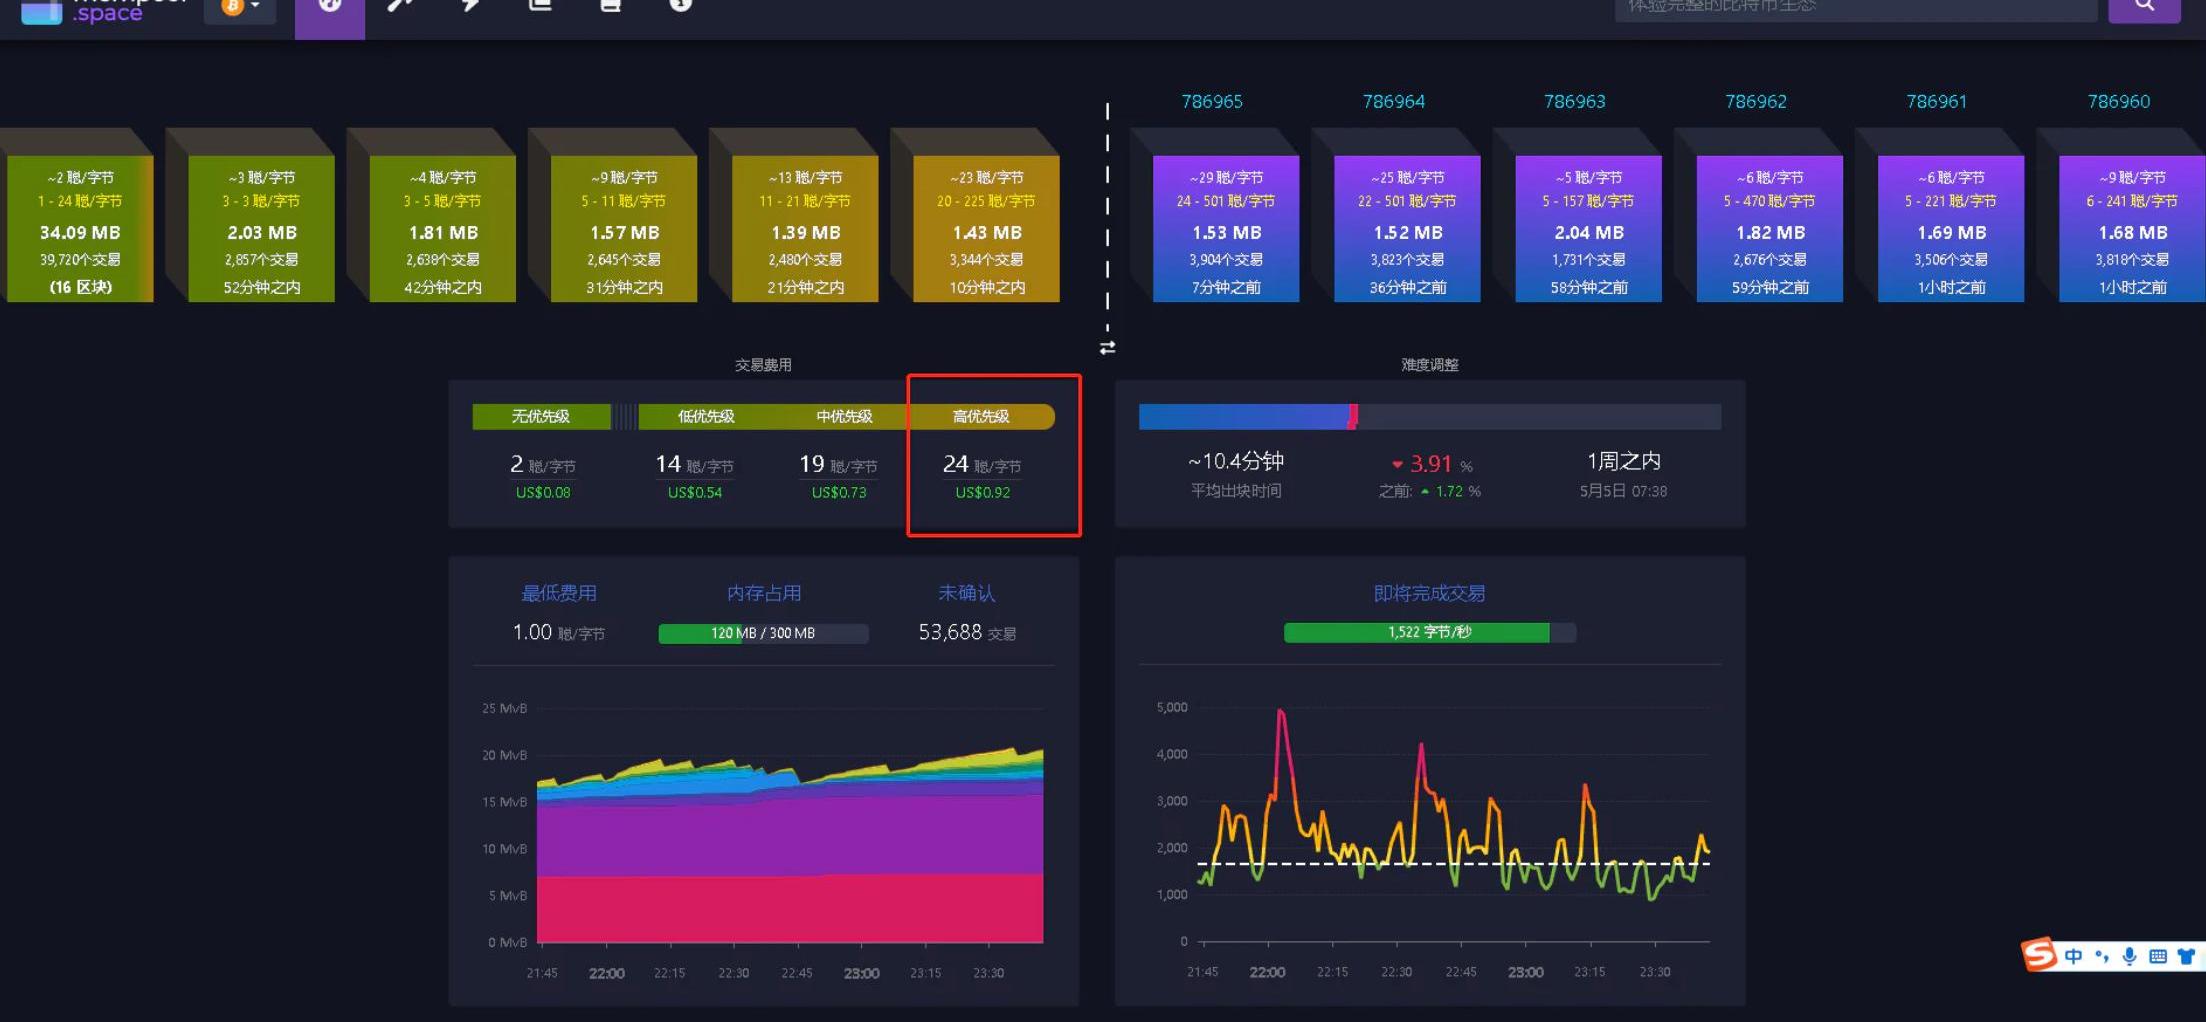Screen dimensions: 2206x1022
Task: Click the mempool.space logo
Action: (100, 10)
